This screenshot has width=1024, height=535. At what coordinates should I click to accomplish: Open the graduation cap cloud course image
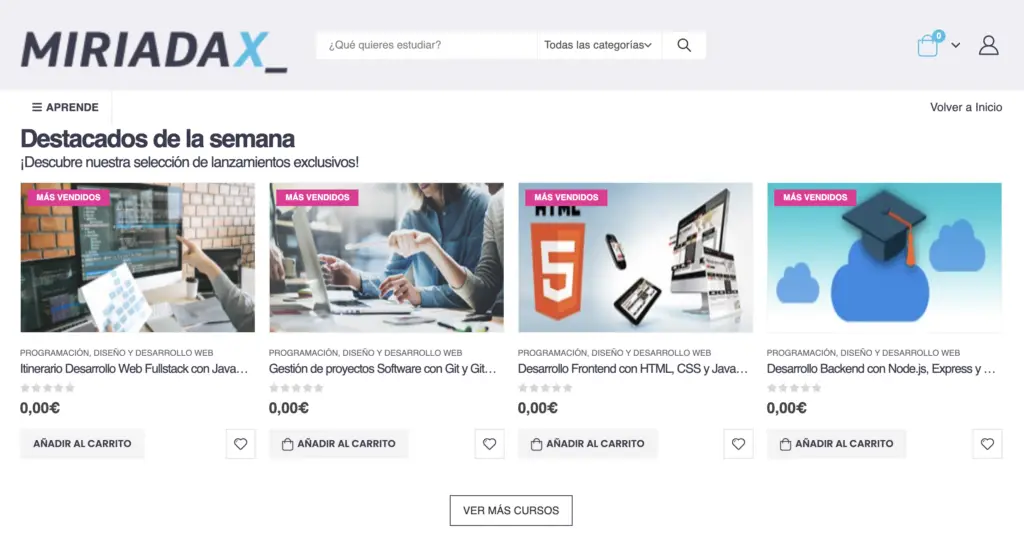884,257
